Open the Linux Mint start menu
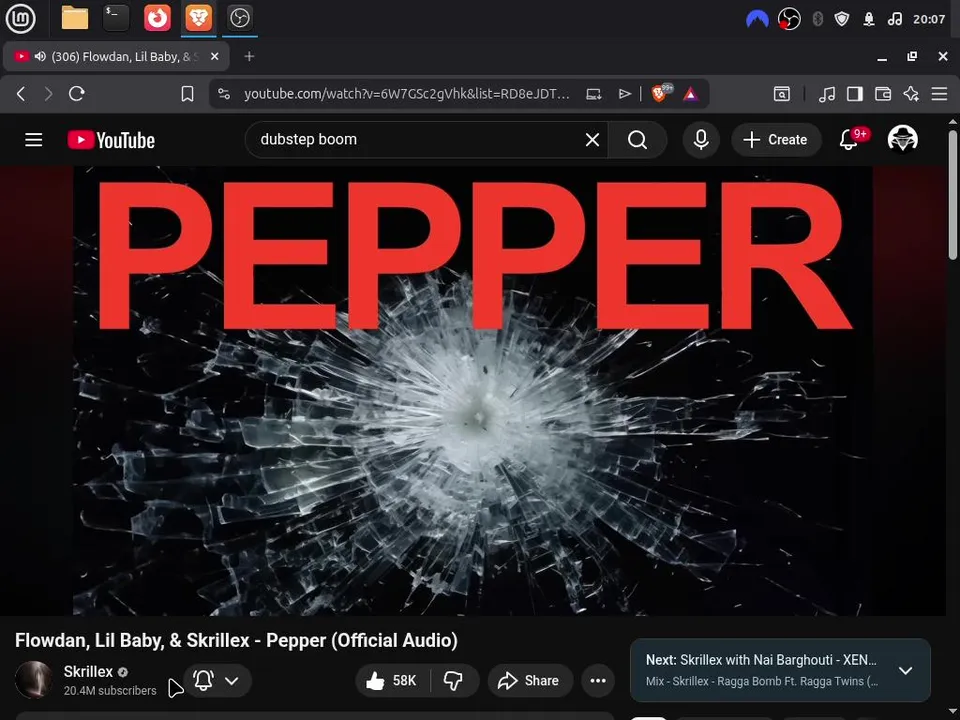This screenshot has width=960, height=720. [x=20, y=18]
